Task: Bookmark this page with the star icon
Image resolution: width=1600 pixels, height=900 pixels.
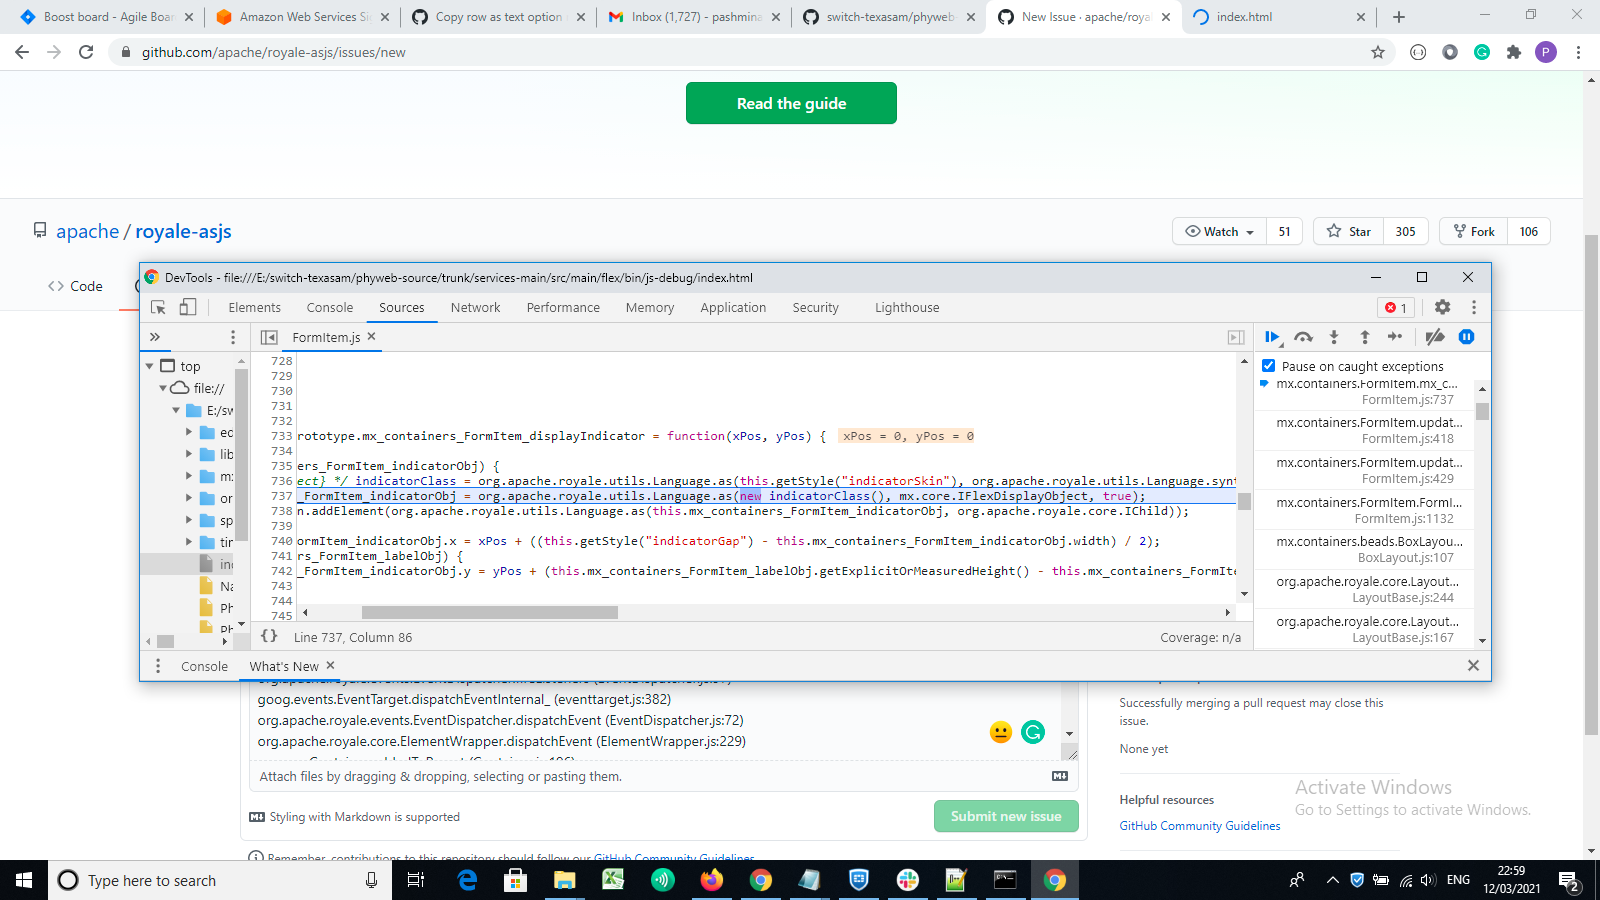Action: 1378,52
